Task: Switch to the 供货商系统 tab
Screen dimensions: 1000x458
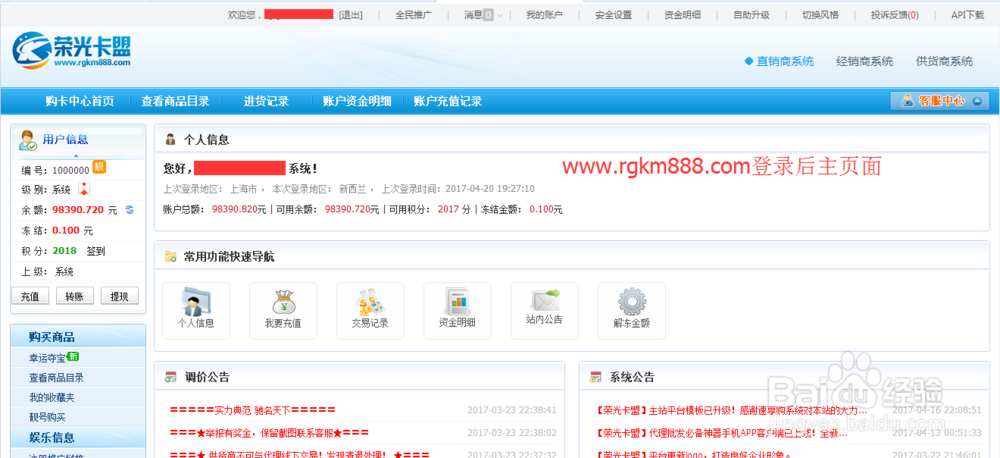Action: pos(945,62)
